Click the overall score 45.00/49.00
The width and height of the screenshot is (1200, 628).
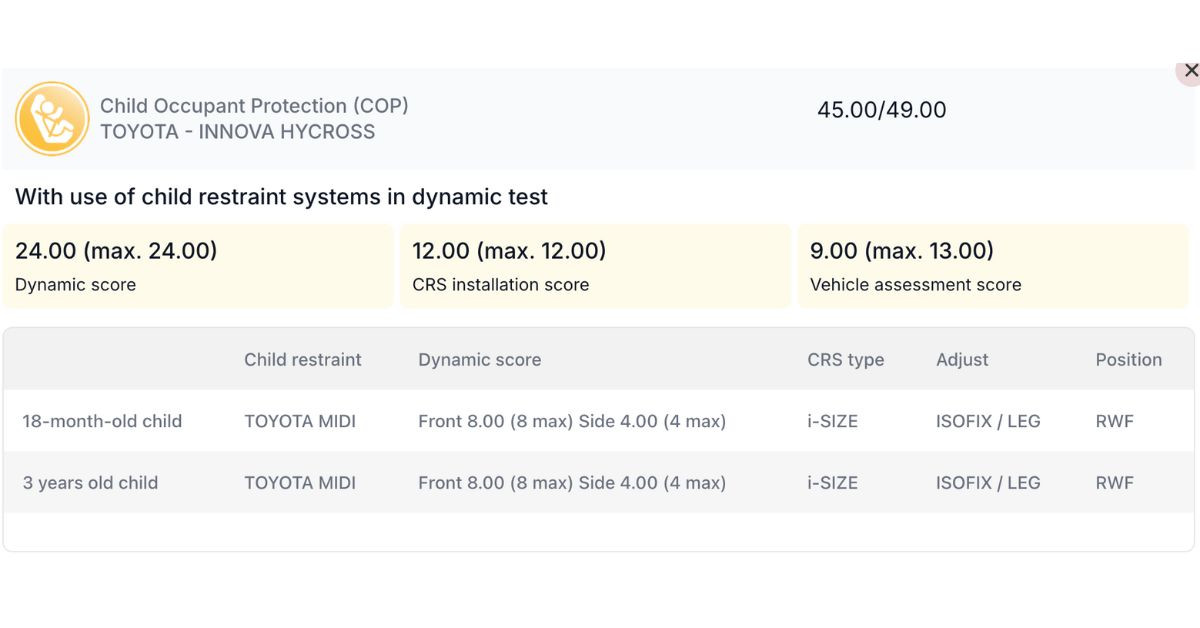point(882,110)
